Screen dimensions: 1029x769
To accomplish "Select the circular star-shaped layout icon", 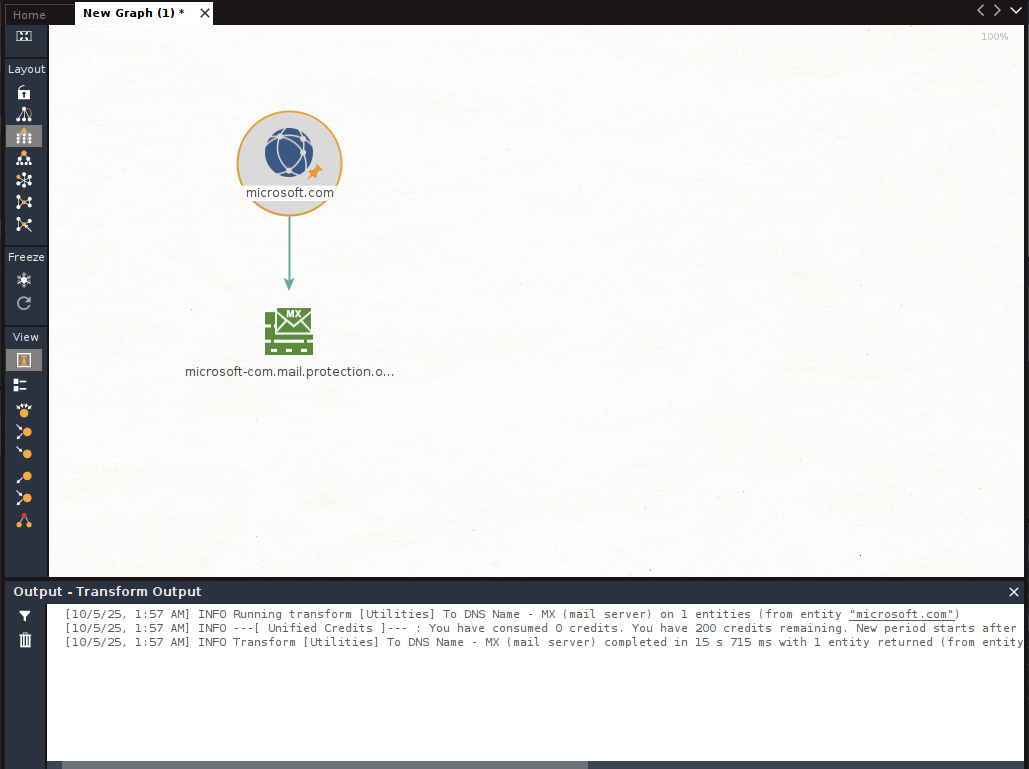I will [24, 180].
